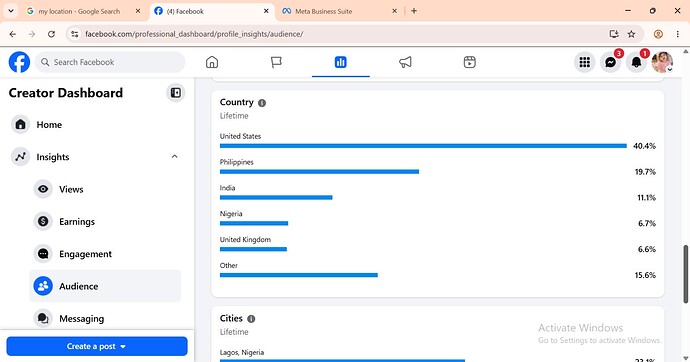
Task: Close the Google Search tab
Action: click(138, 11)
